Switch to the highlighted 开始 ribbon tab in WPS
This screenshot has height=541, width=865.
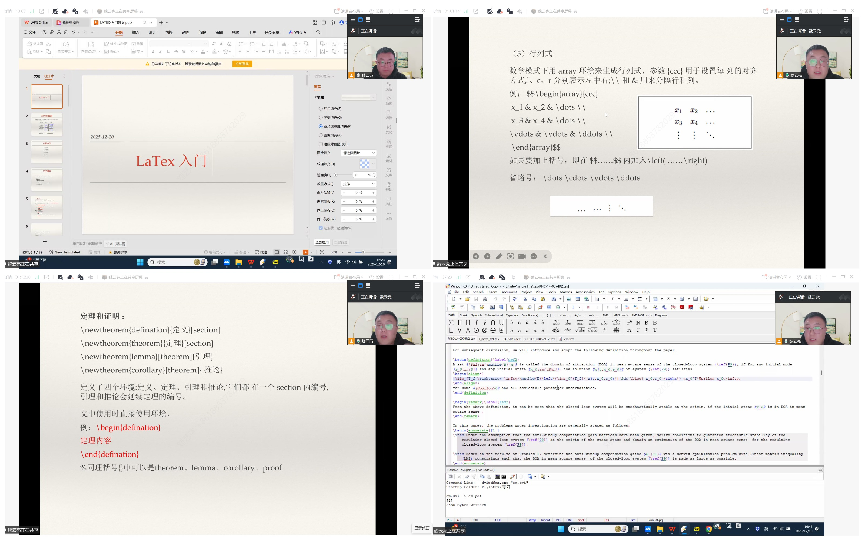point(118,32)
